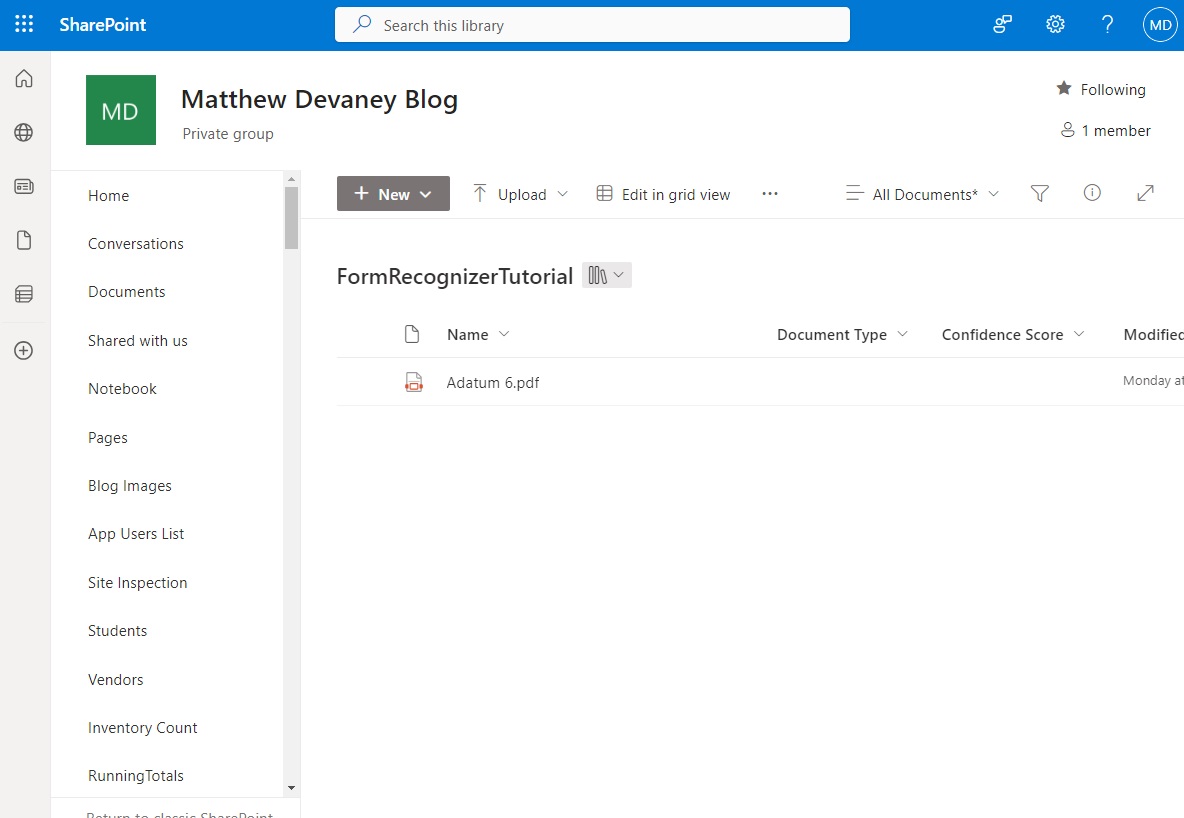Open the Adatum 6.pdf file
The width and height of the screenshot is (1184, 818).
[493, 382]
